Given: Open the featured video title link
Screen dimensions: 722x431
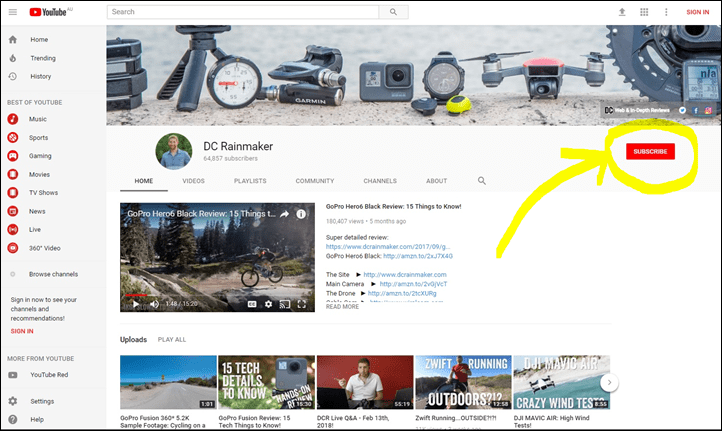Looking at the screenshot, I should (x=393, y=206).
